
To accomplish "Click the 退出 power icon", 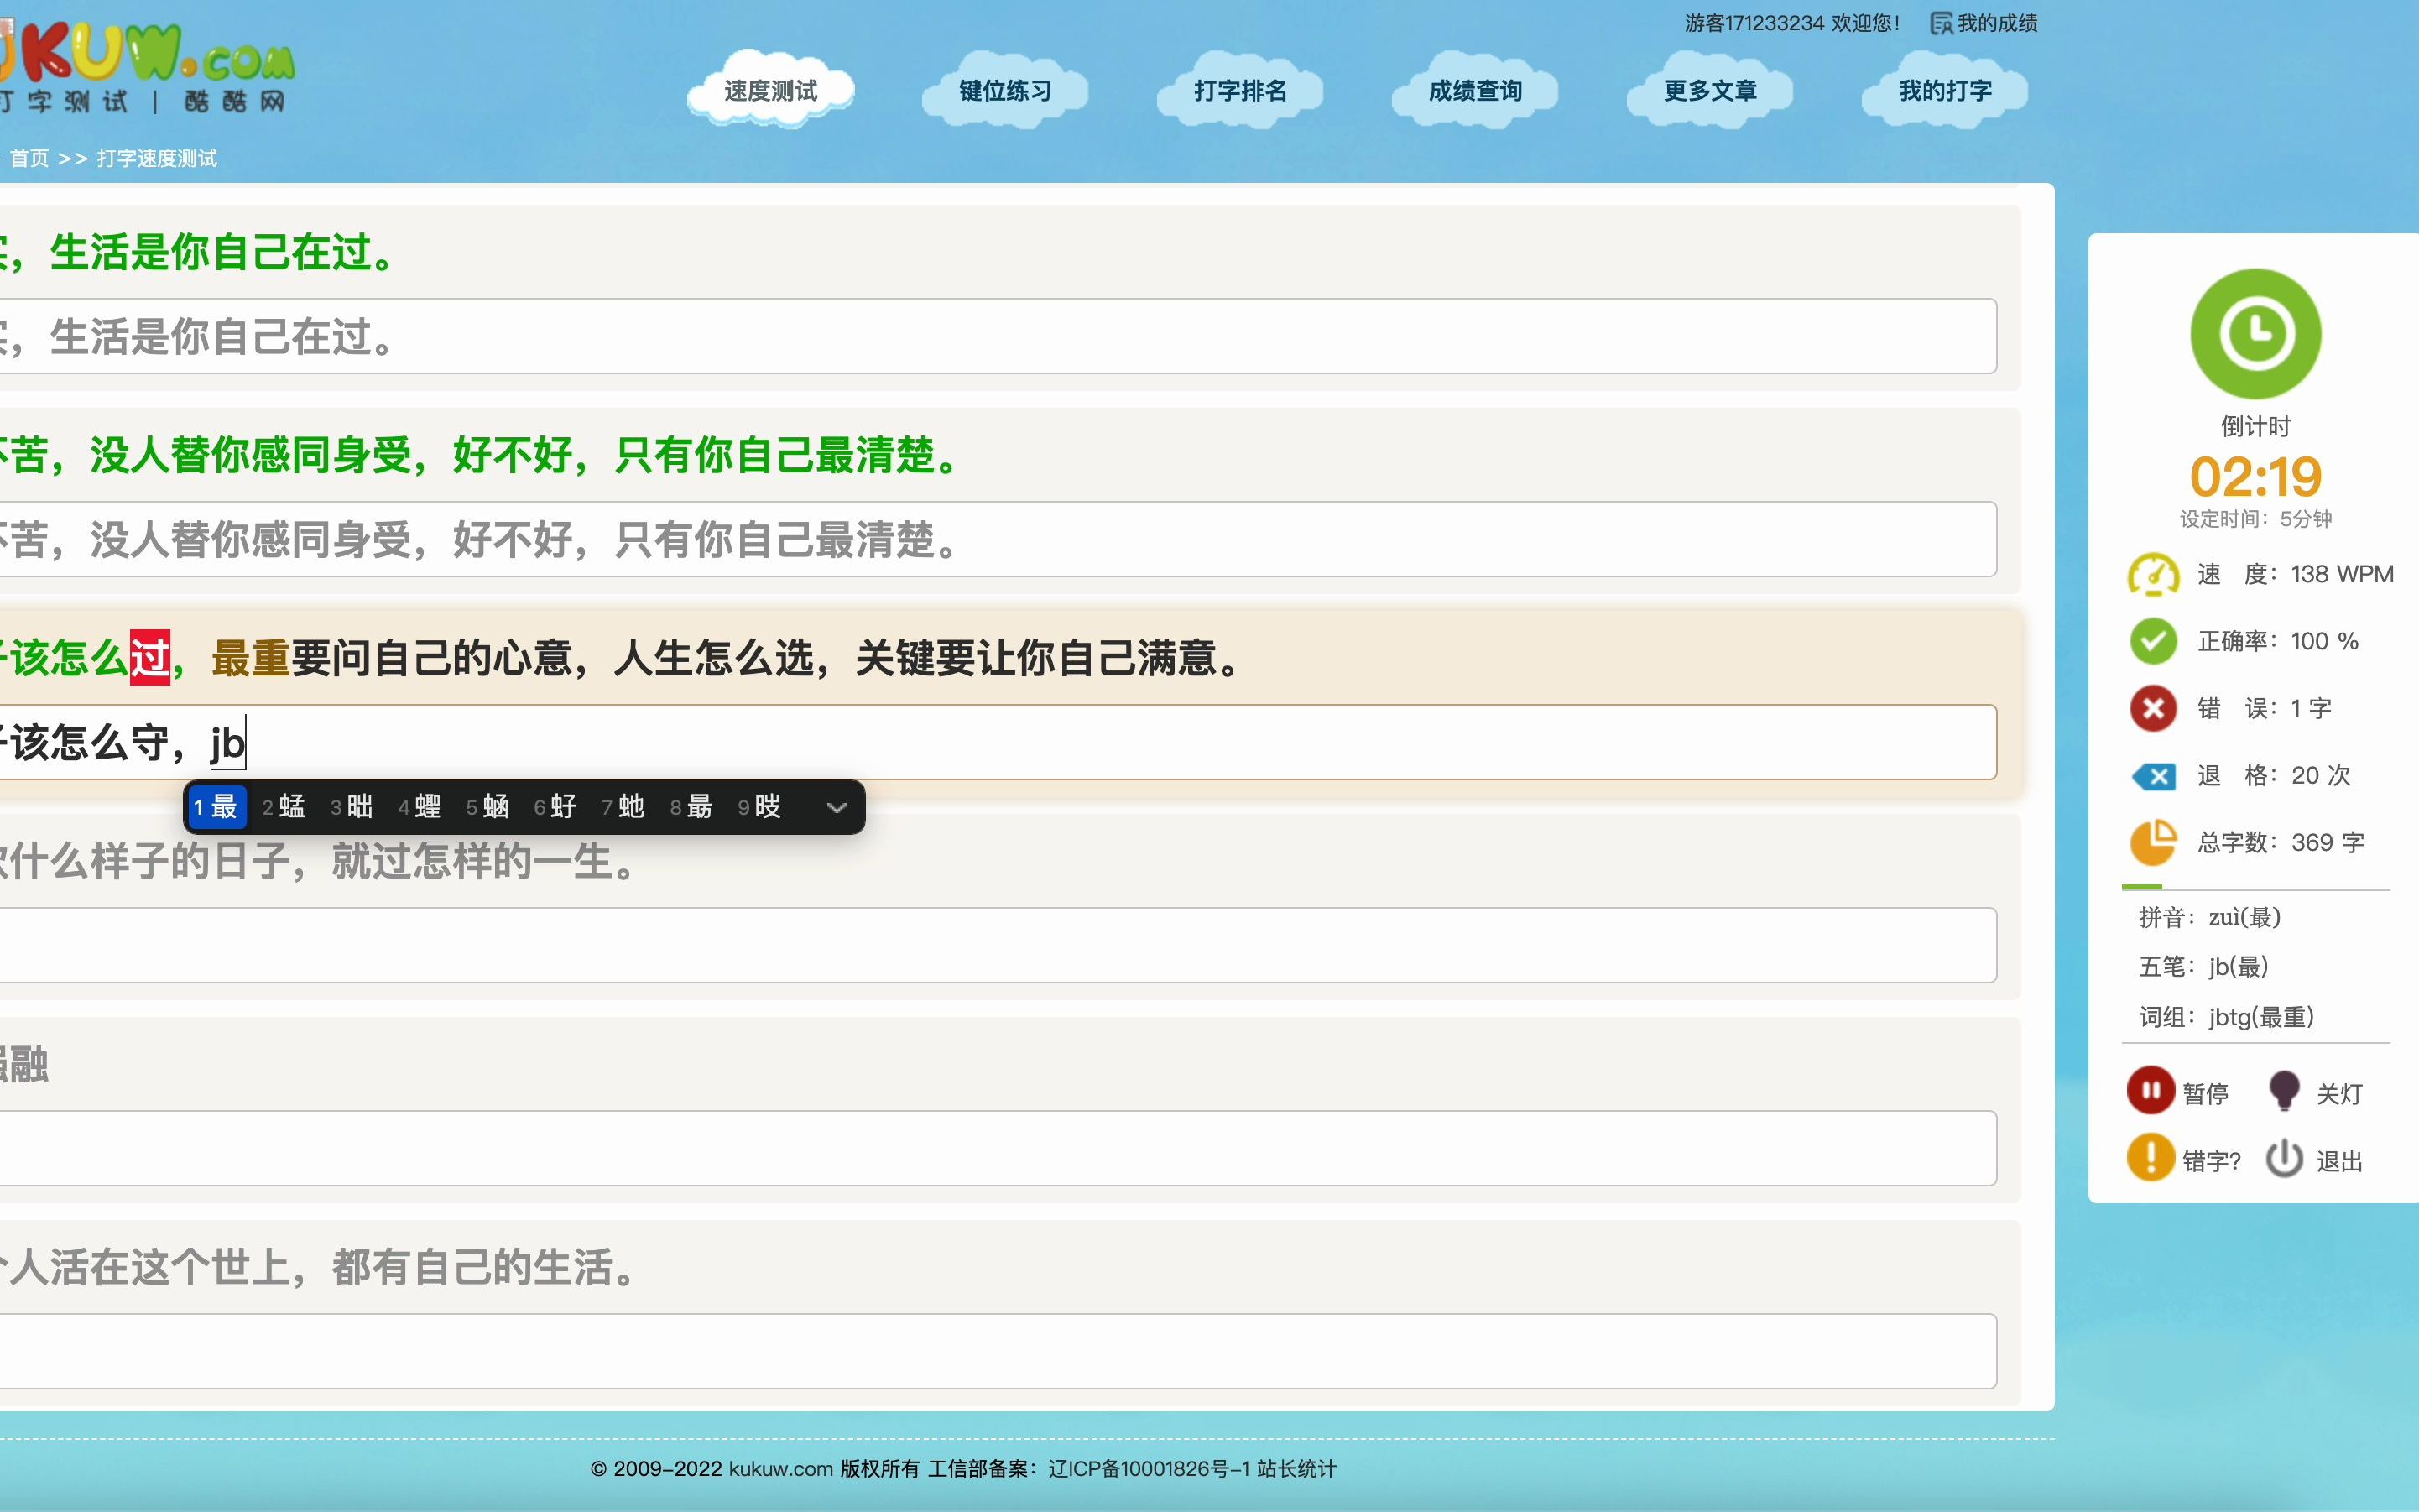I will [2285, 1159].
